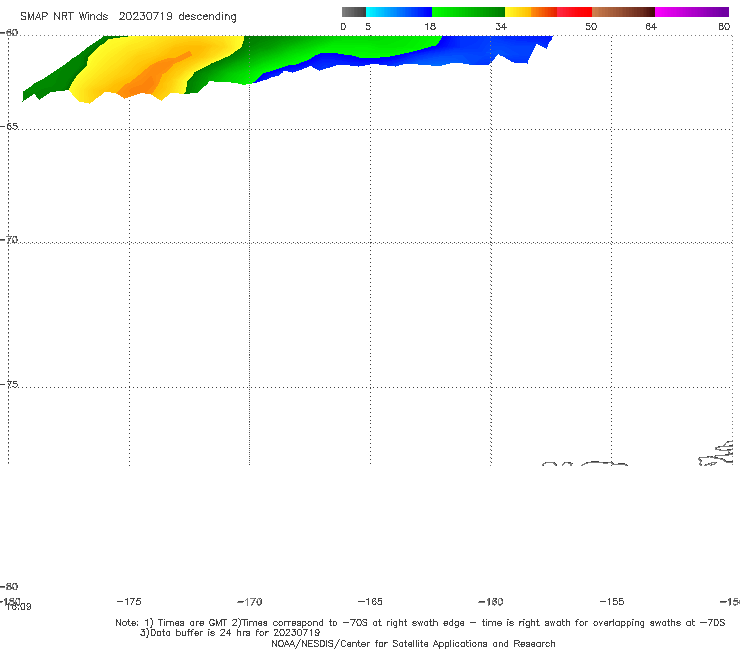Click the longitude label "-165"

(x=370, y=601)
